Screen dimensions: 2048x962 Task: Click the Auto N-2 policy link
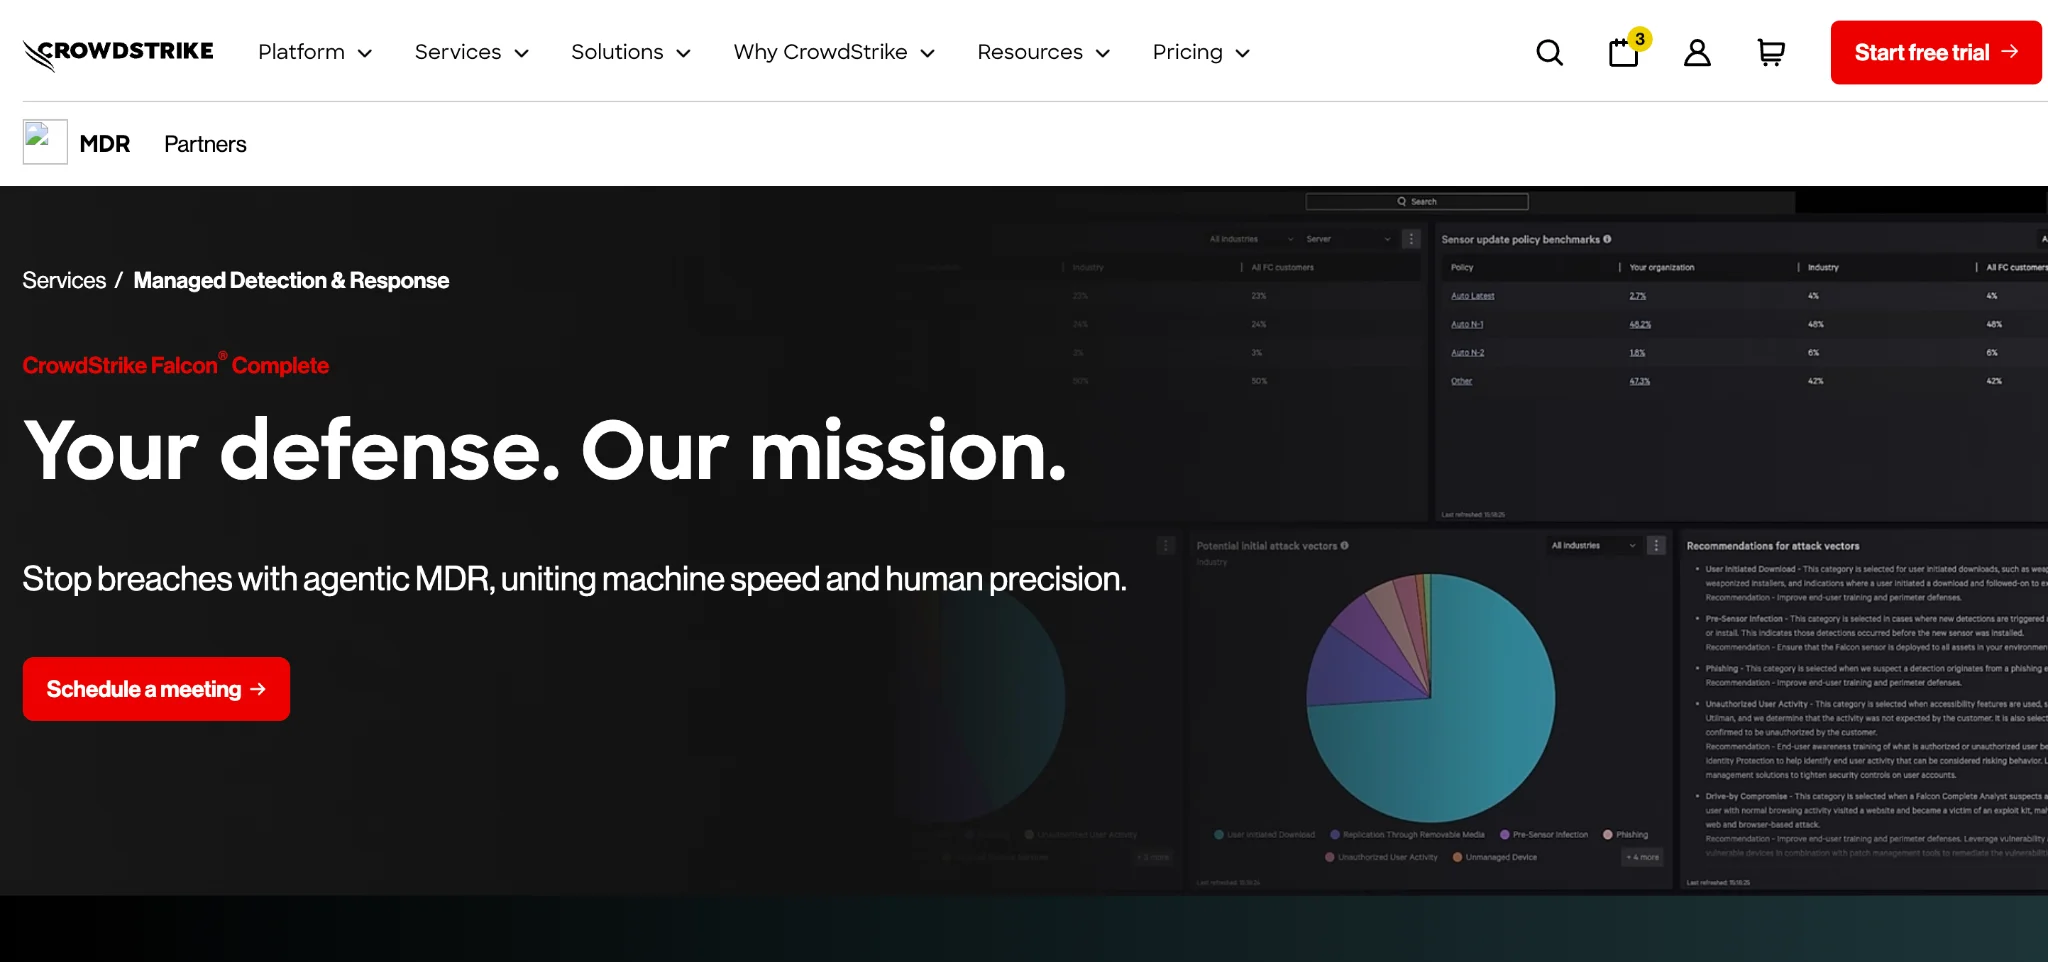[x=1467, y=353]
